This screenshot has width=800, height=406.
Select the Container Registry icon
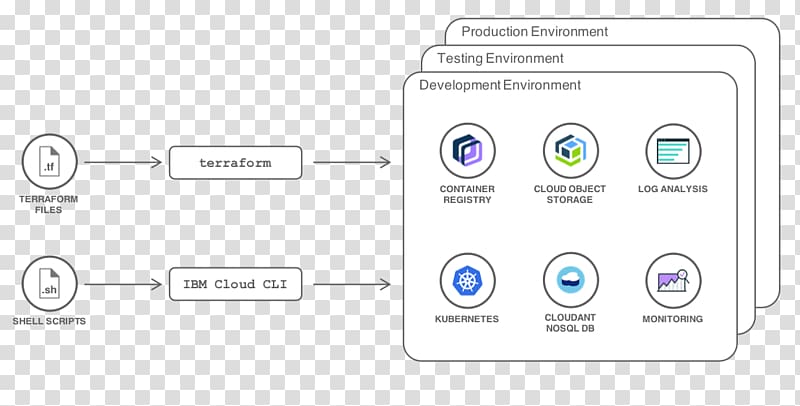[x=467, y=151]
